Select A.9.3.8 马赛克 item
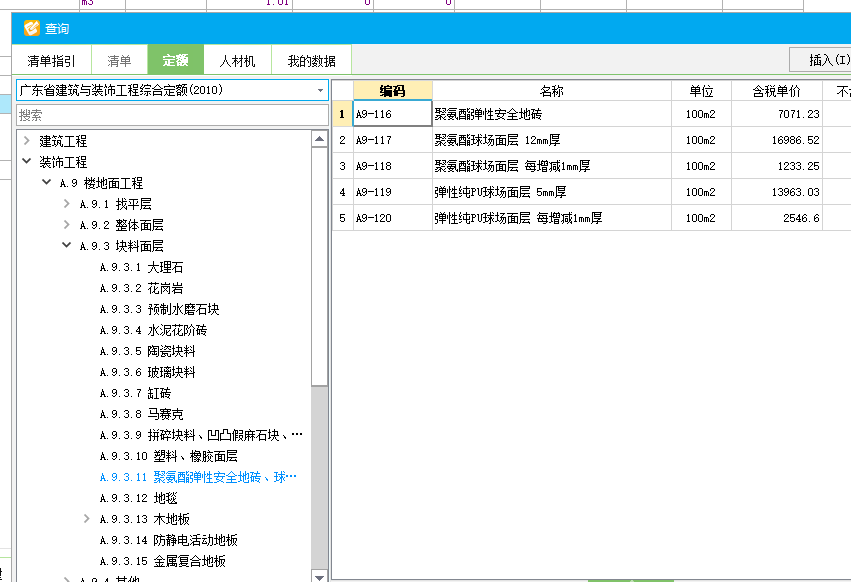Image resolution: width=851 pixels, height=582 pixels. [142, 414]
